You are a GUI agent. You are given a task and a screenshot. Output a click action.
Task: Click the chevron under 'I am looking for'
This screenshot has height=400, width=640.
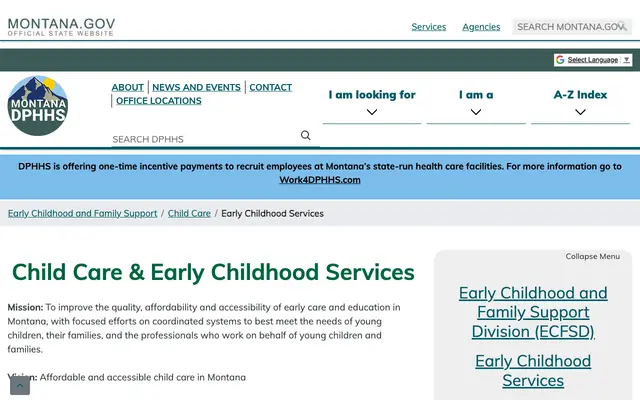372,112
